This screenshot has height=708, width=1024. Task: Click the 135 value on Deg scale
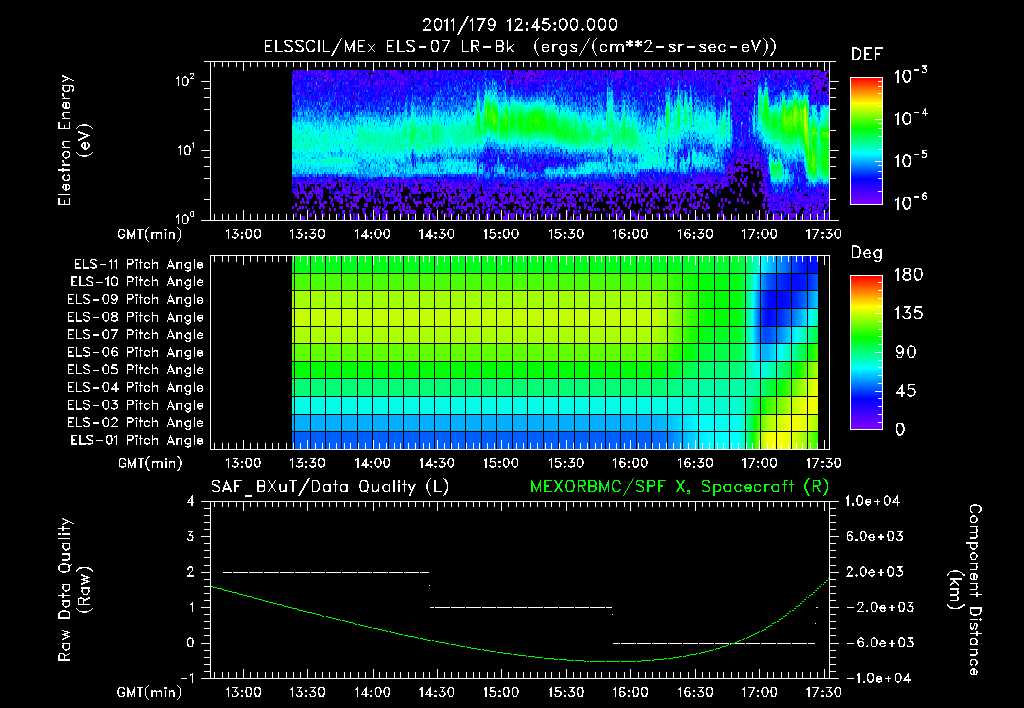(x=908, y=314)
